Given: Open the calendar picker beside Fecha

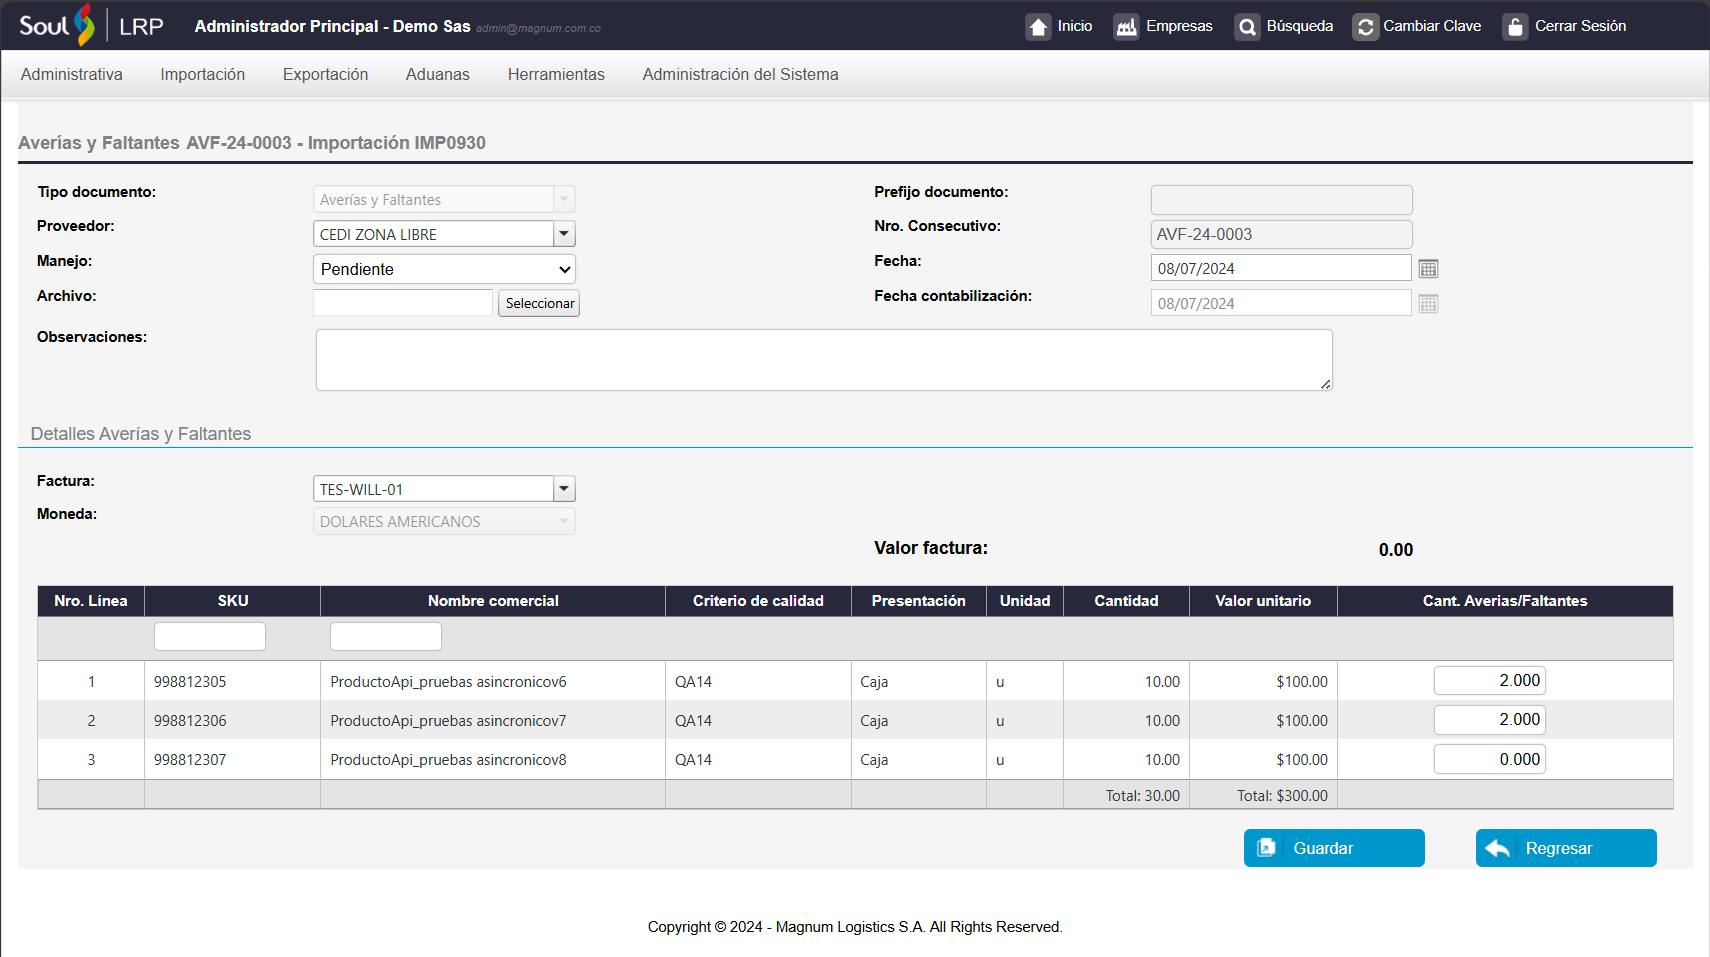Looking at the screenshot, I should pyautogui.click(x=1428, y=269).
